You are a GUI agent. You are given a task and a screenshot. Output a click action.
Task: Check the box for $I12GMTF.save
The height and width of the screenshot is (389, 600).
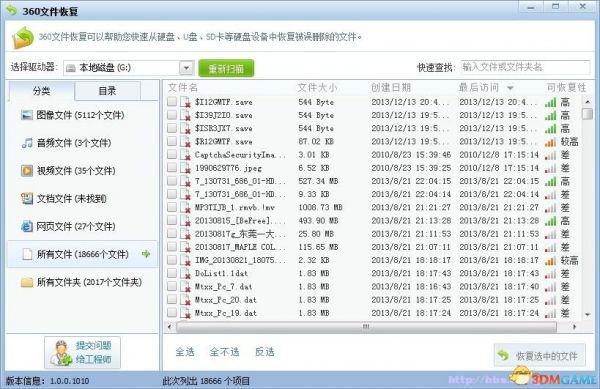click(x=172, y=102)
